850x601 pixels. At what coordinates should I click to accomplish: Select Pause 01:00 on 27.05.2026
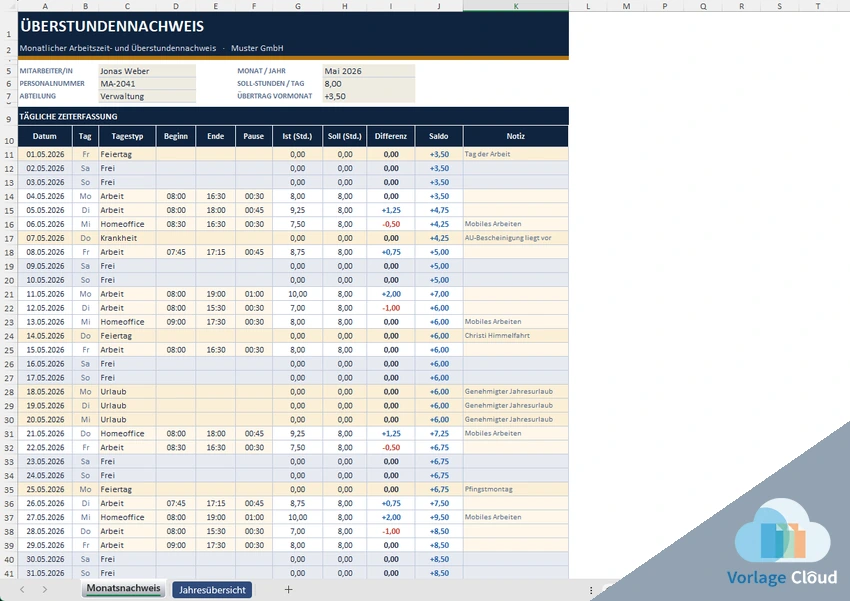coord(254,518)
